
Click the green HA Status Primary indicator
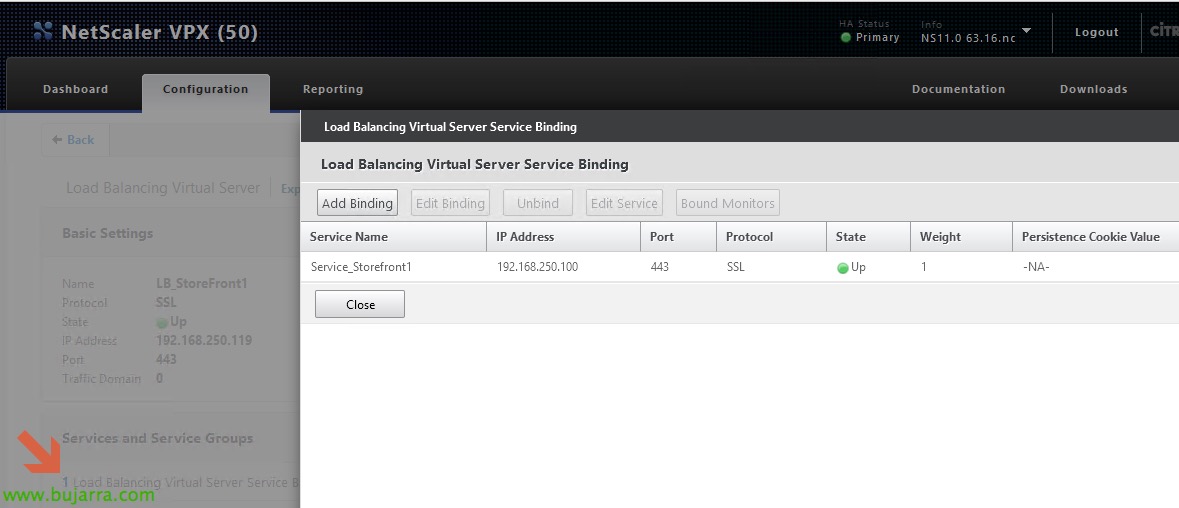click(846, 38)
